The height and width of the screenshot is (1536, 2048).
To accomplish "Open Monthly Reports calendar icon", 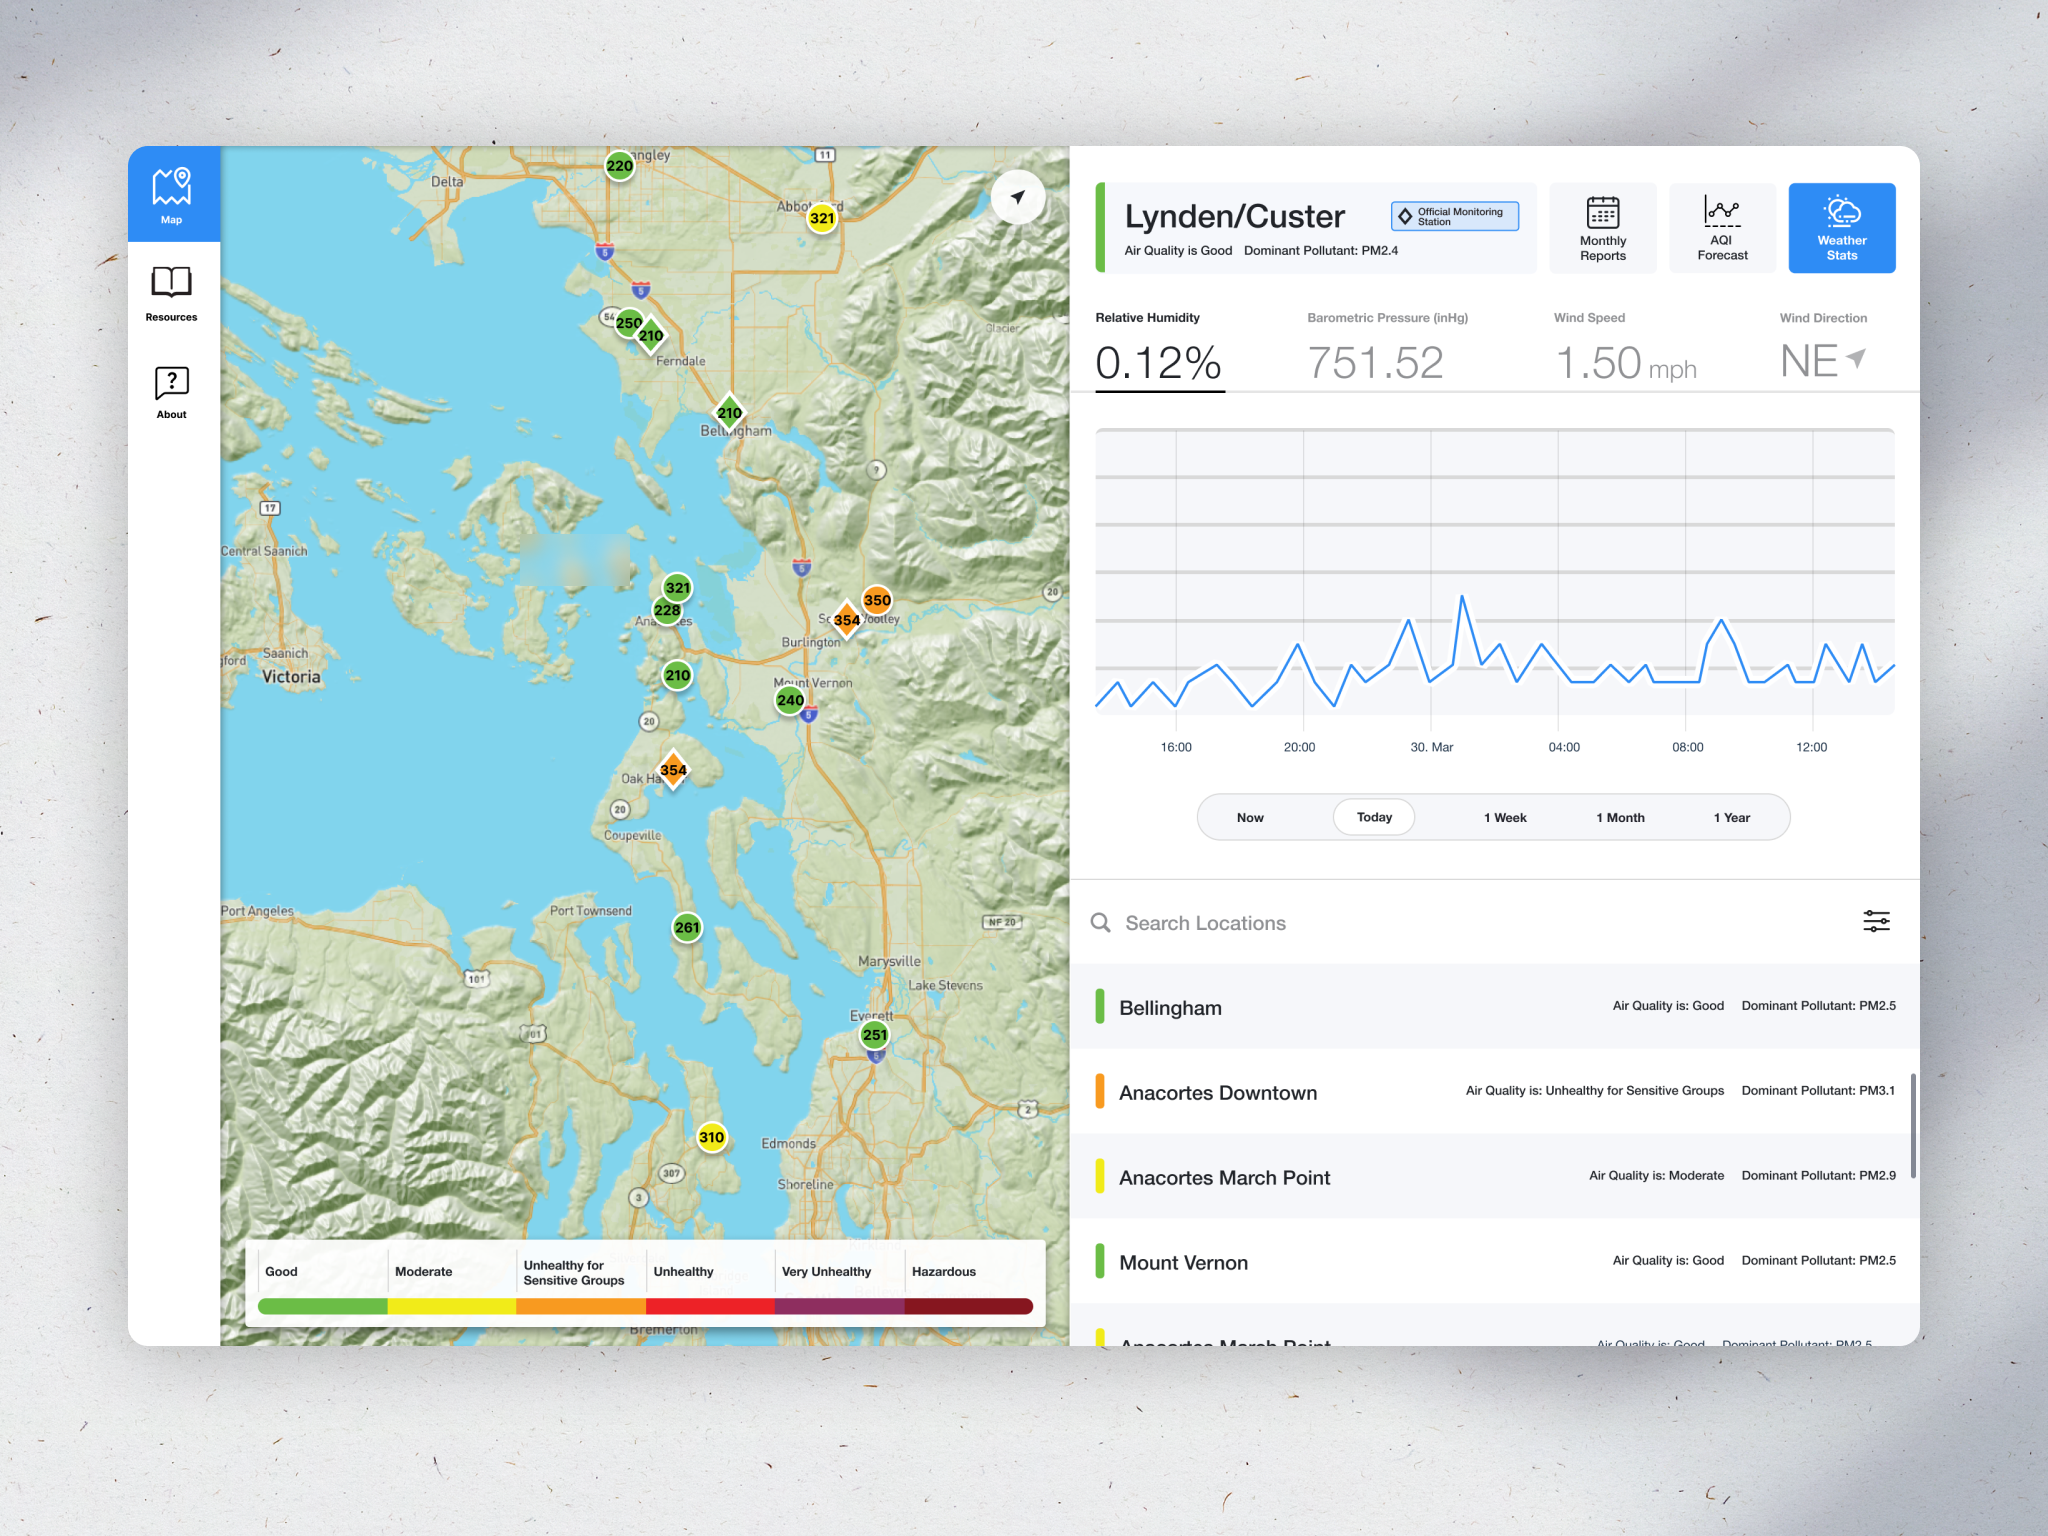I will (1603, 228).
